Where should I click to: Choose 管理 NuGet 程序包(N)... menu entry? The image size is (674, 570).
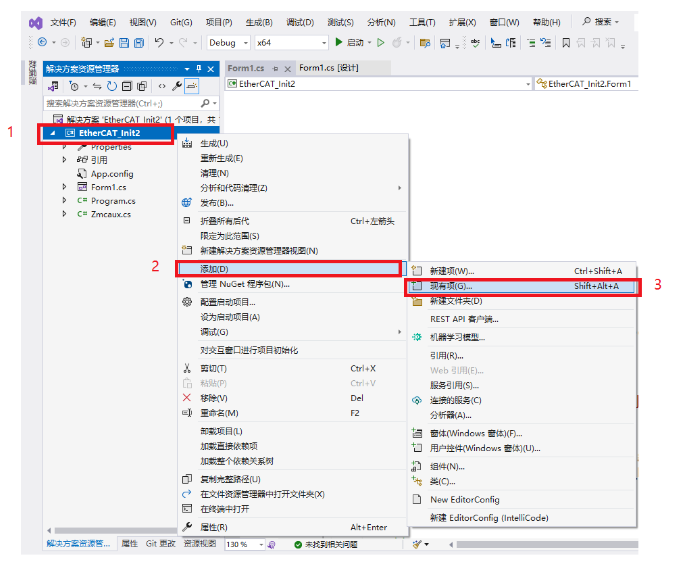[245, 284]
